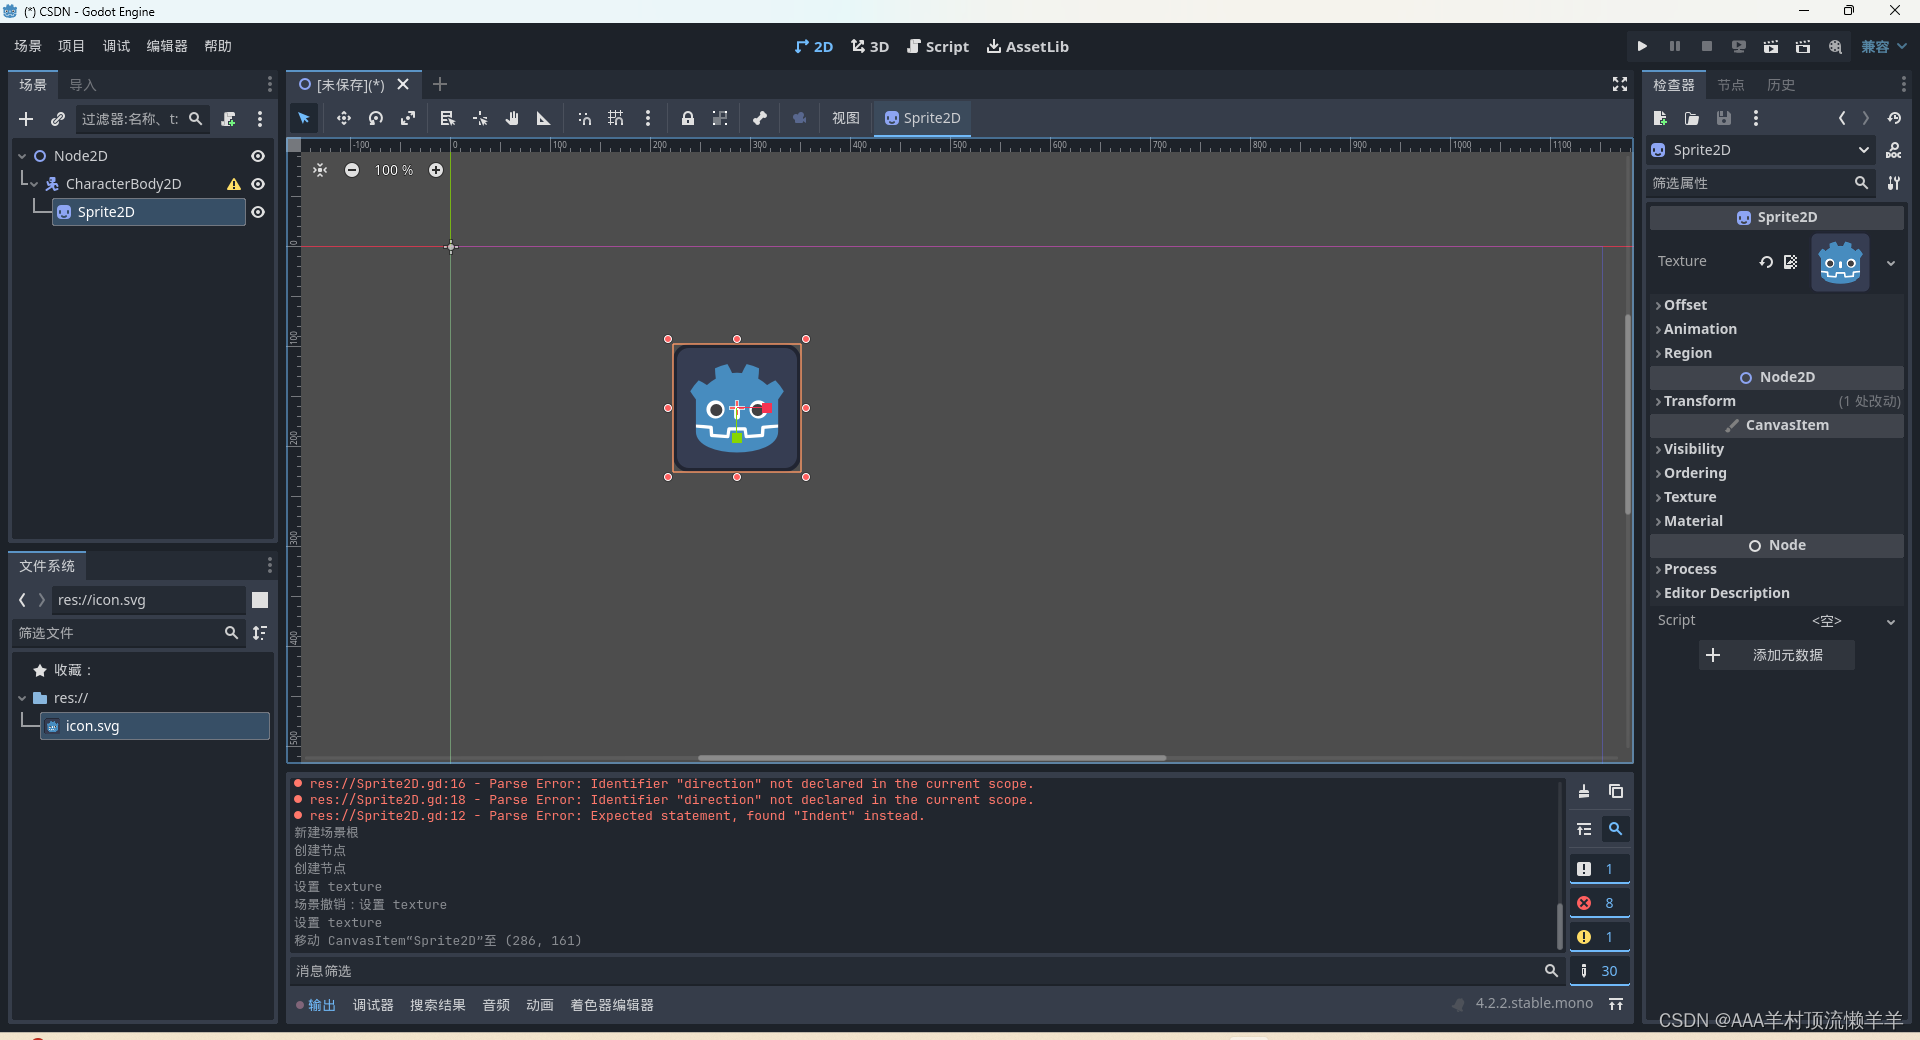
Task: Switch to the 3D workspace
Action: [x=870, y=46]
